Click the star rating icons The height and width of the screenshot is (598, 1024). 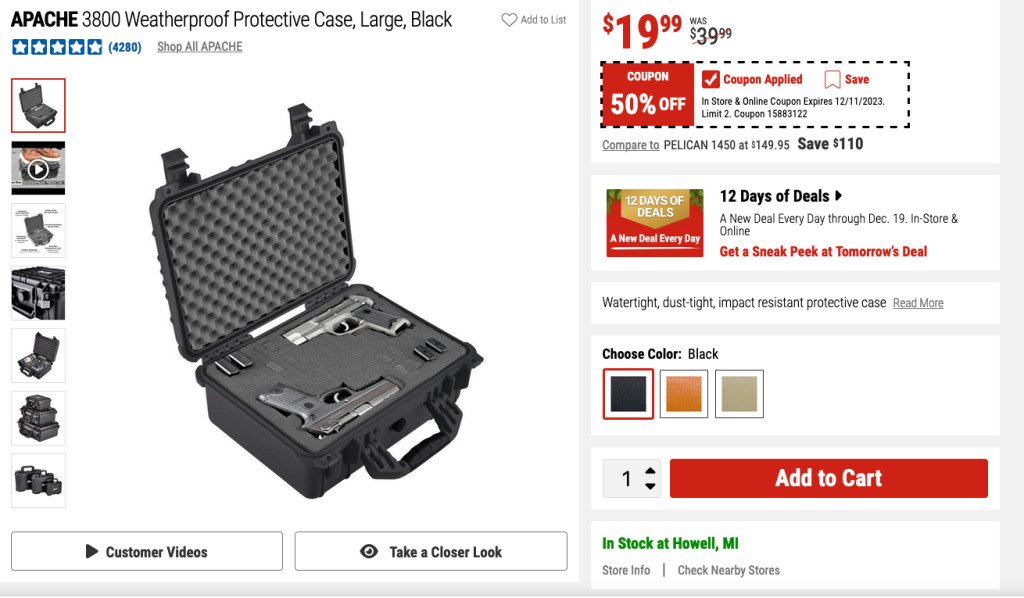point(57,47)
